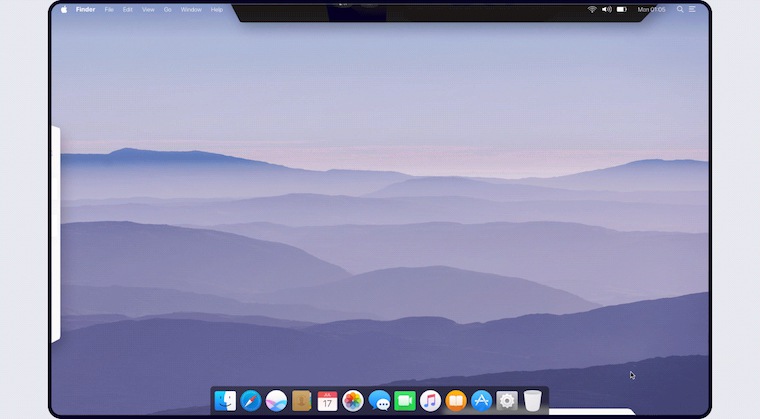Open Spotlight search magnifier icon
Viewport: 760px width, 419px height.
(680, 9)
